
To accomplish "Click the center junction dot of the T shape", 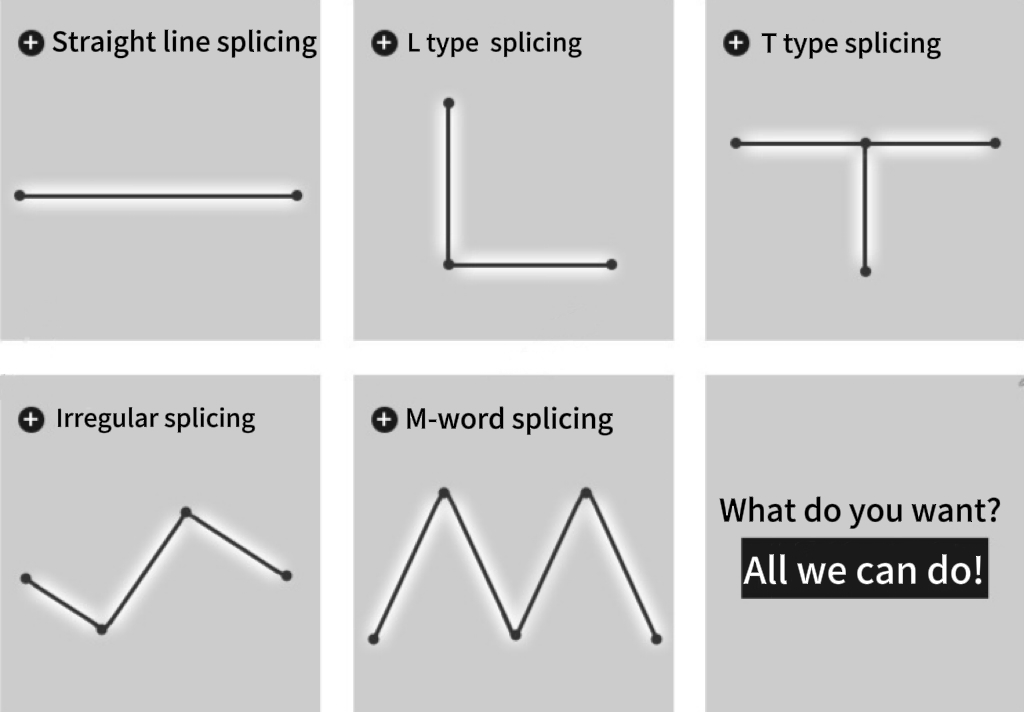I will (866, 144).
